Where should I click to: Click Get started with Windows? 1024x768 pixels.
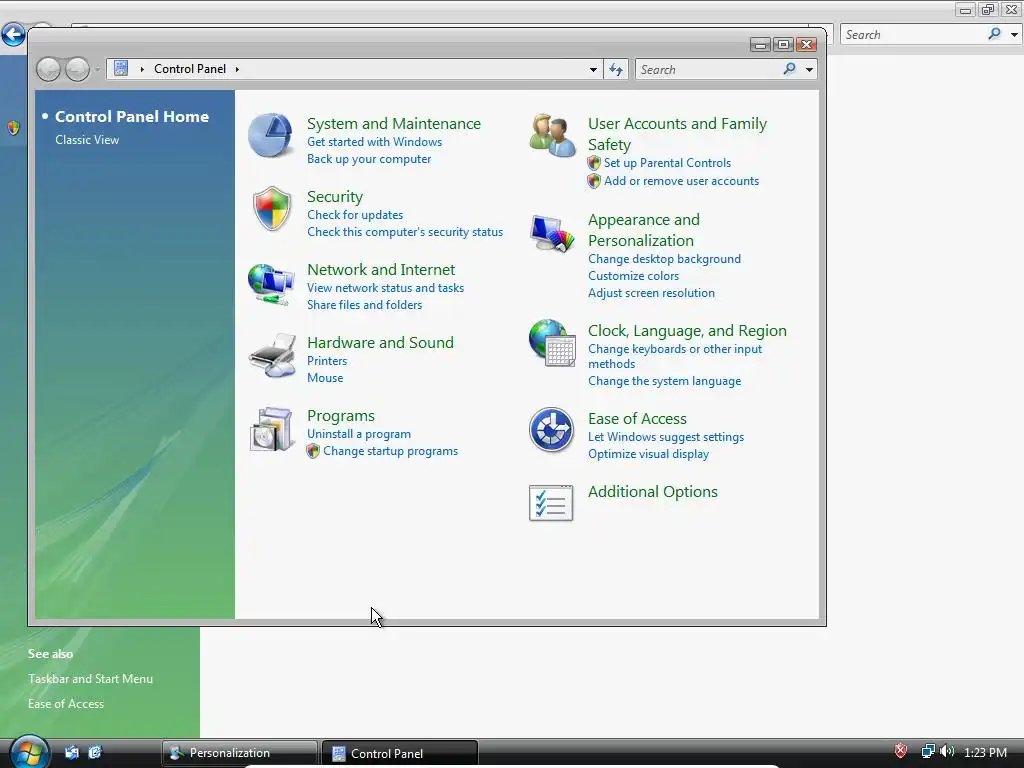(374, 142)
